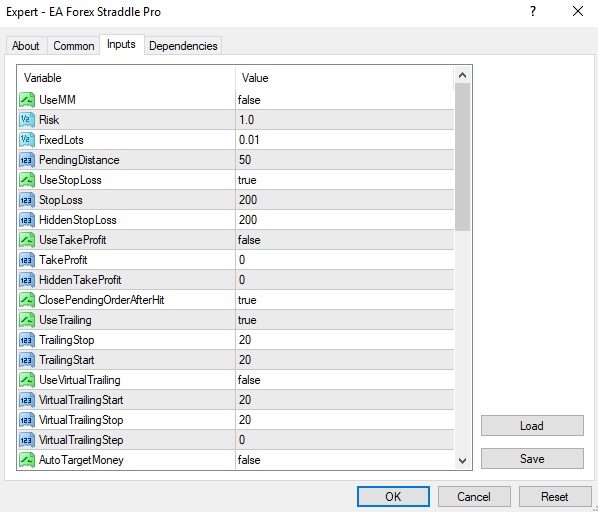Open the Dependencies tab
This screenshot has height=512, width=598.
click(183, 46)
